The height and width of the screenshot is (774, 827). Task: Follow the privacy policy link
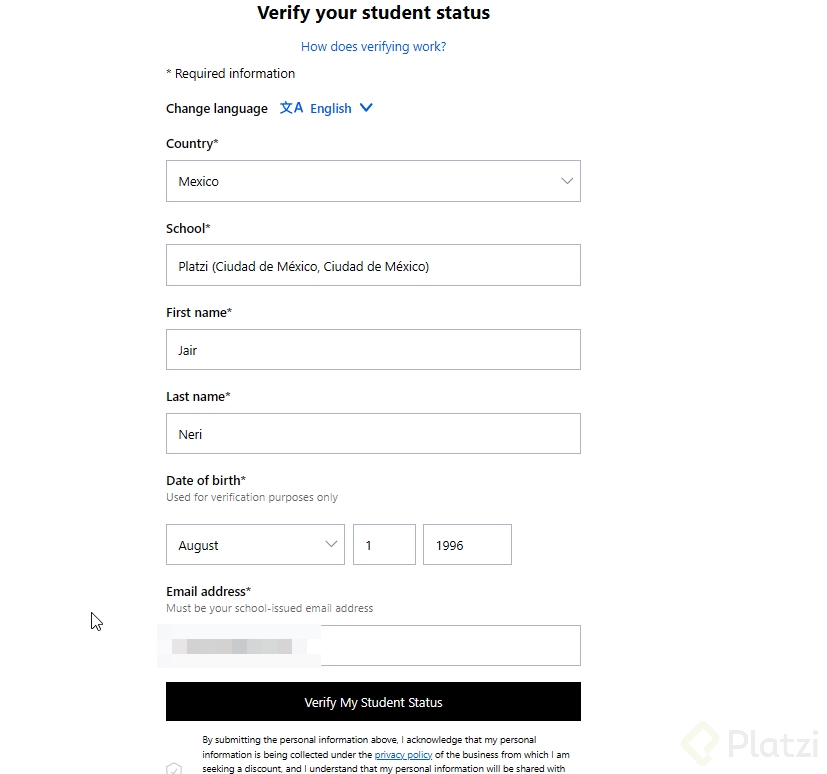click(403, 754)
